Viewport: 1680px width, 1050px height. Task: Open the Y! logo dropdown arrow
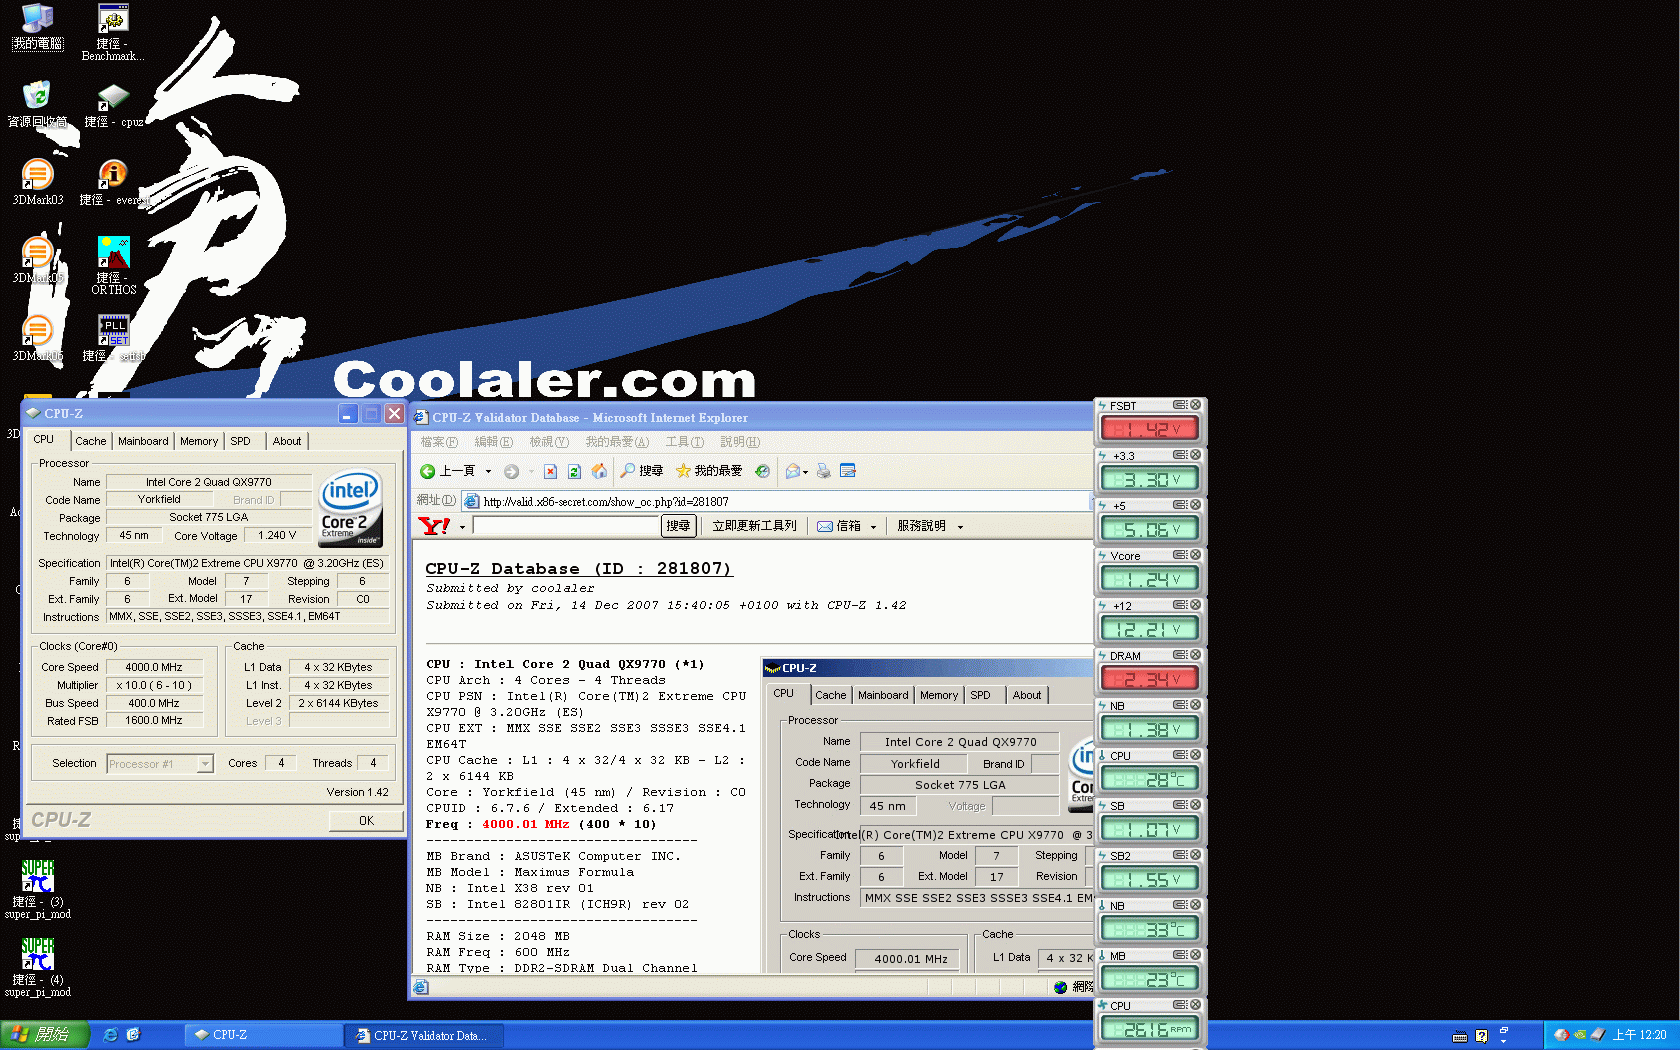point(462,527)
